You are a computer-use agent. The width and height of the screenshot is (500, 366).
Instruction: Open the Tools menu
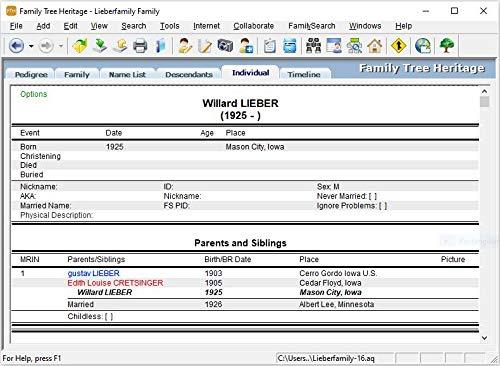[x=170, y=26]
